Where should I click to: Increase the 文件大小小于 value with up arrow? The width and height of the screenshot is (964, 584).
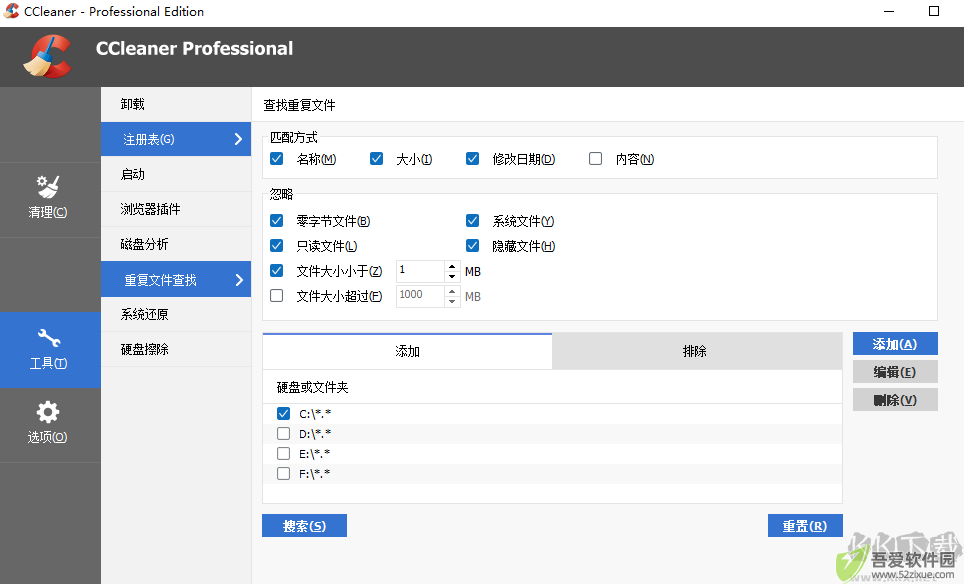(x=452, y=266)
